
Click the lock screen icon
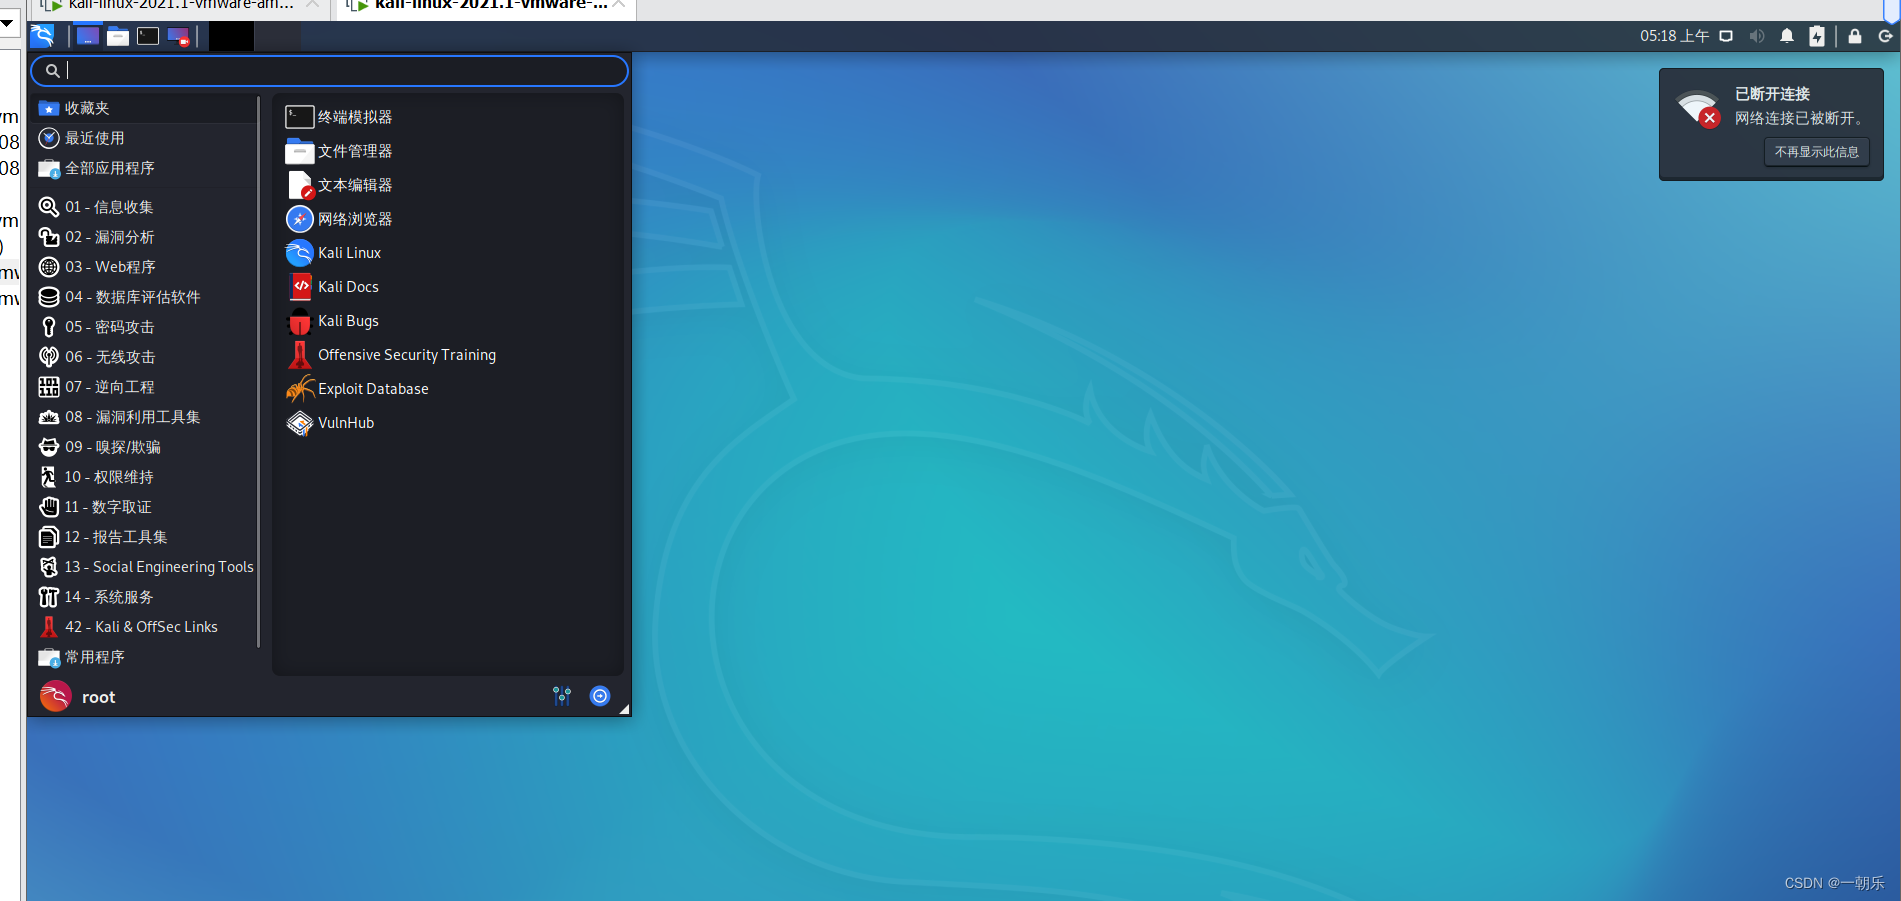1855,36
